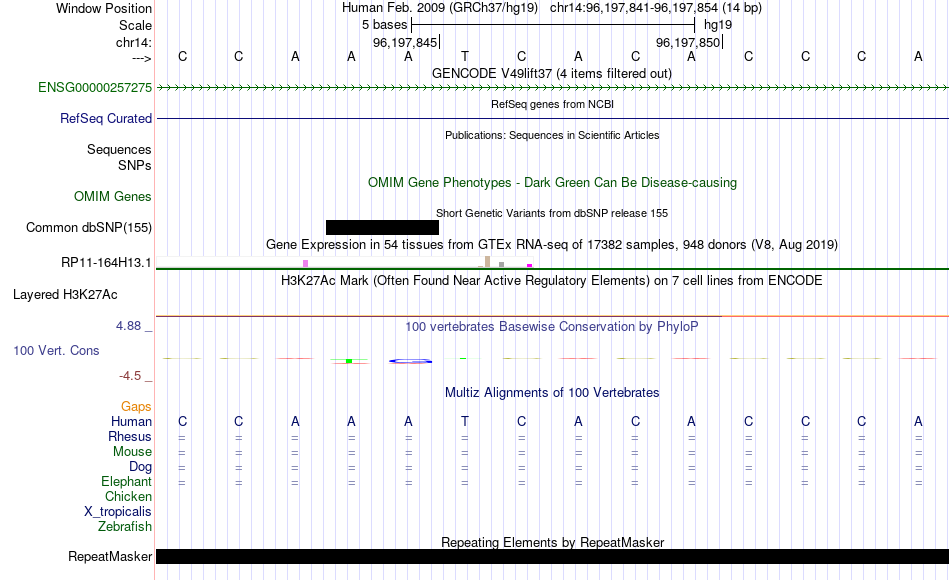The image size is (950, 580).
Task: Select the RefSeq Curated track label
Action: 105,119
